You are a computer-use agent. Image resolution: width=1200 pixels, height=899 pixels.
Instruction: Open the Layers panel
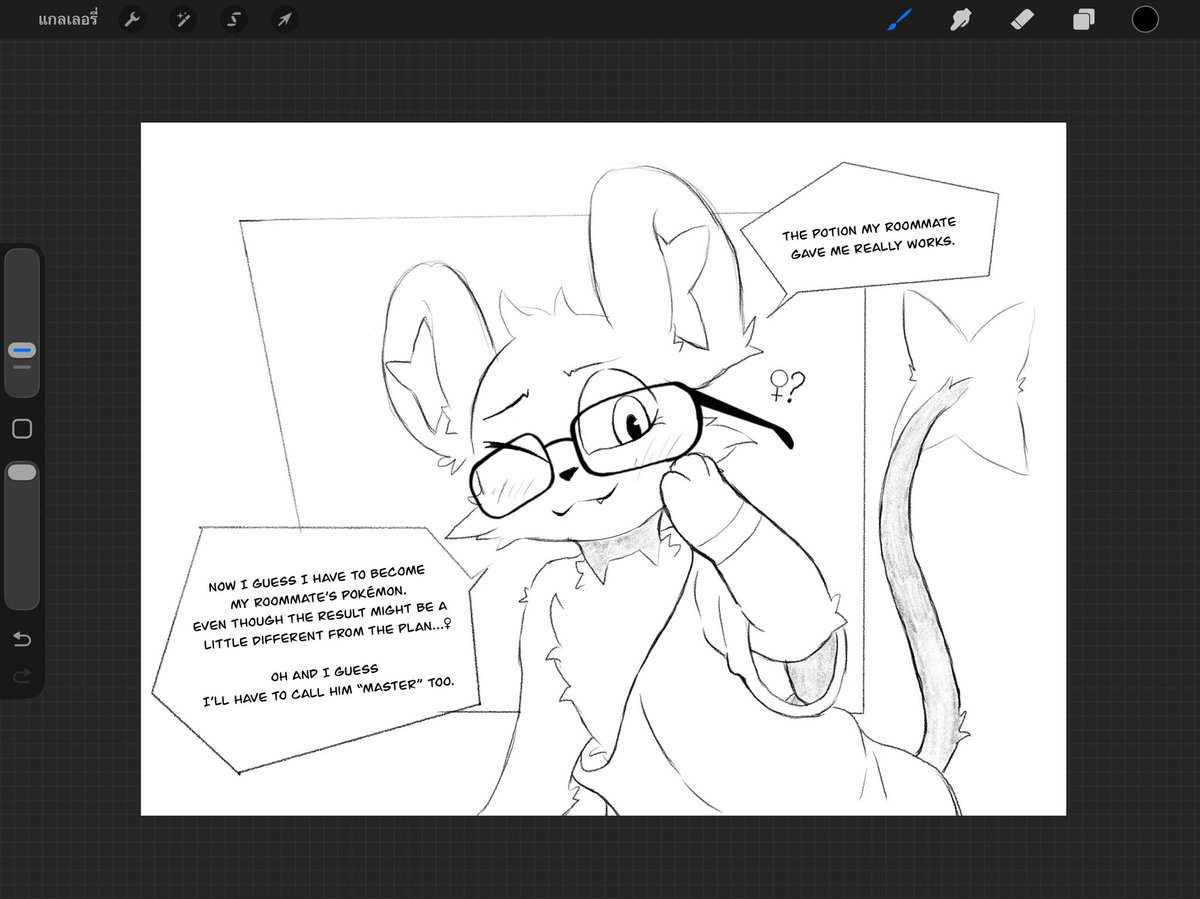pyautogui.click(x=1083, y=19)
